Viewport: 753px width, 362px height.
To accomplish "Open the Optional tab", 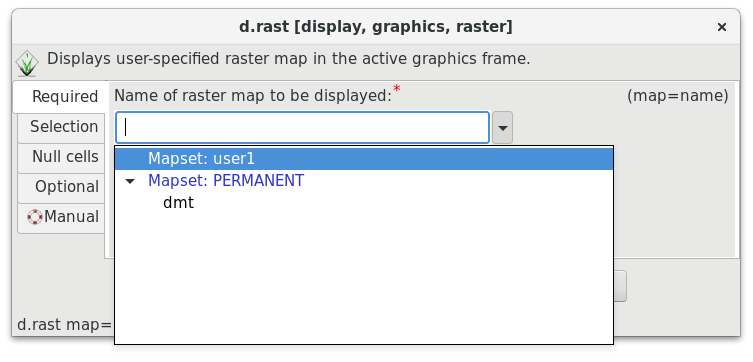I will pyautogui.click(x=61, y=187).
